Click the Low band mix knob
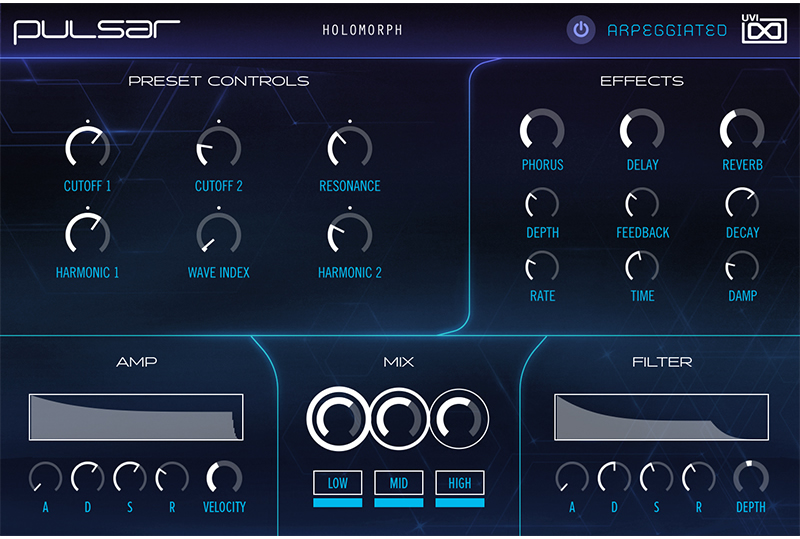Image resolution: width=800 pixels, height=539 pixels. 338,419
